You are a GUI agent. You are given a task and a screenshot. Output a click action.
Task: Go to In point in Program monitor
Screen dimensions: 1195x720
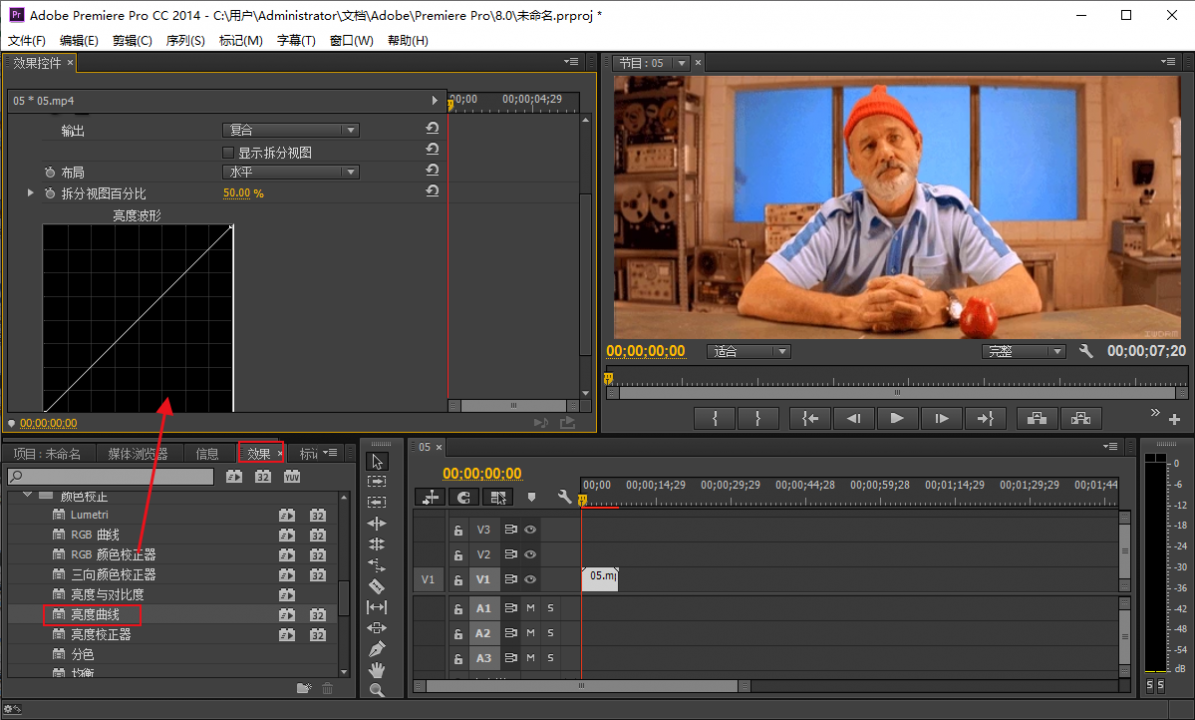[810, 418]
